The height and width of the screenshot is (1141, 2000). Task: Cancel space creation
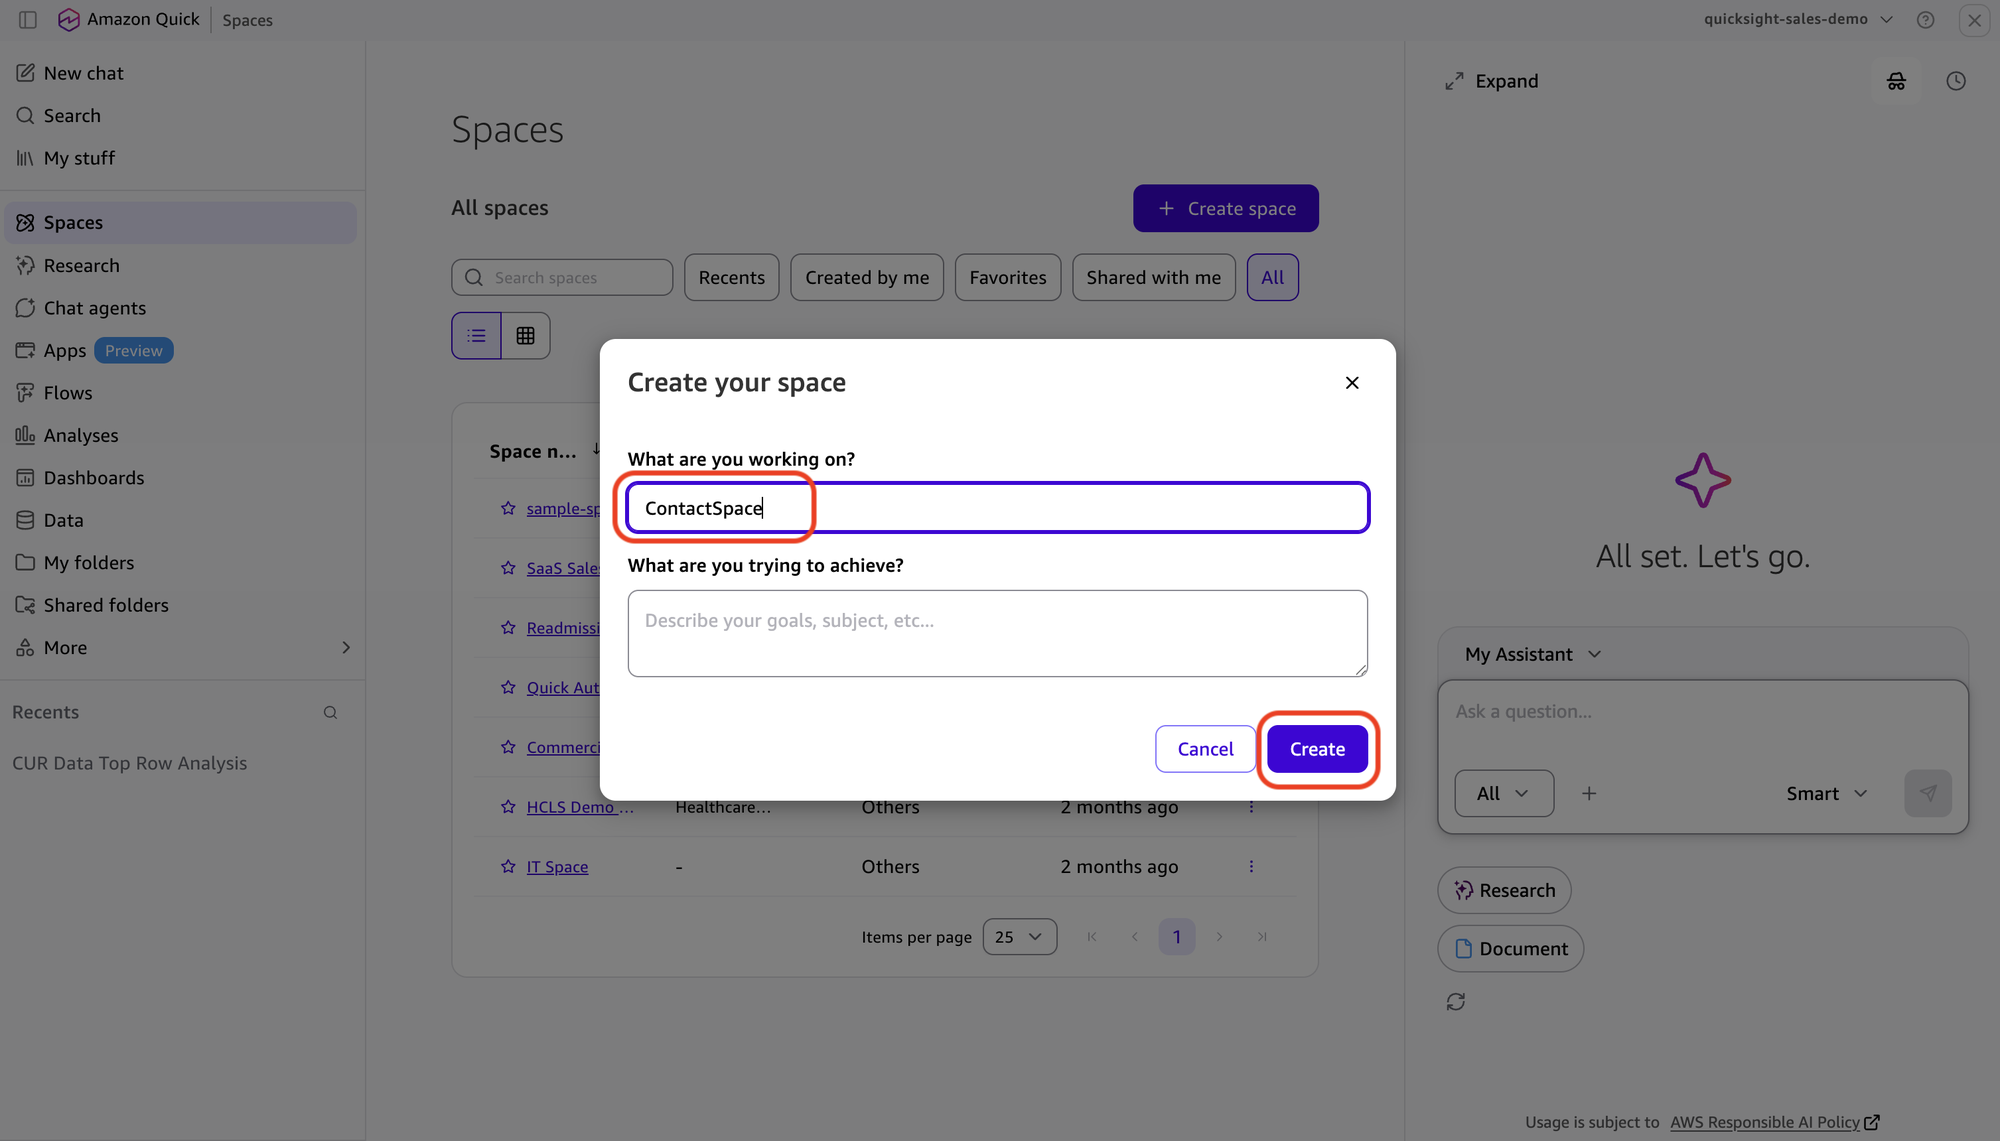point(1205,749)
